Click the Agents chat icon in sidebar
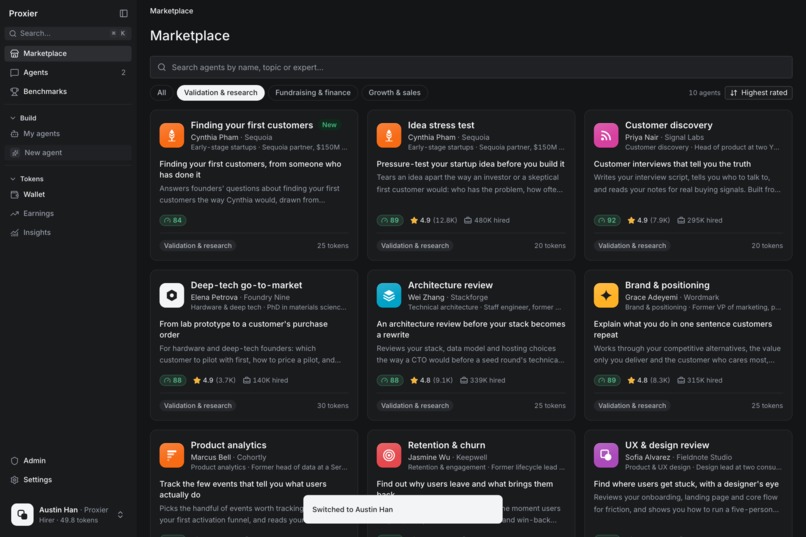This screenshot has width=806, height=537. click(14, 72)
